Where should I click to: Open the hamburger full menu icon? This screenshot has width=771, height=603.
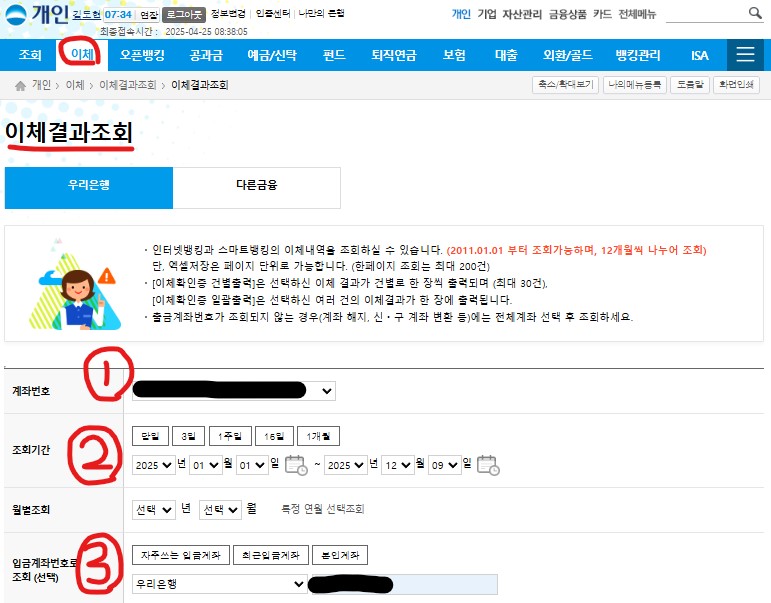745,55
